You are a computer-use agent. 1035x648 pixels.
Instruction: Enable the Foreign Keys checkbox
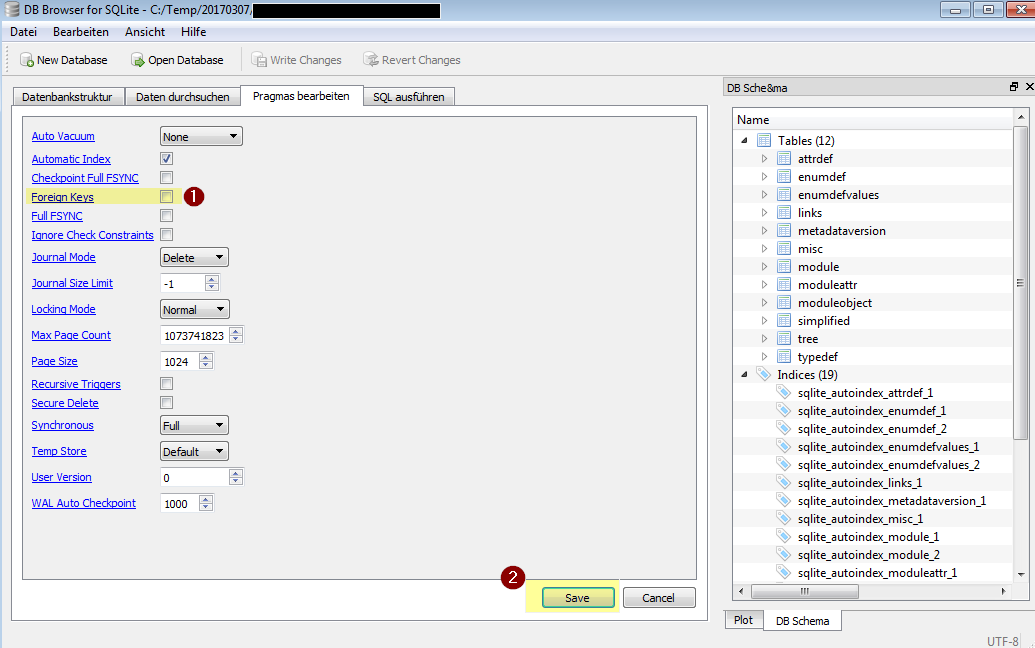point(167,197)
